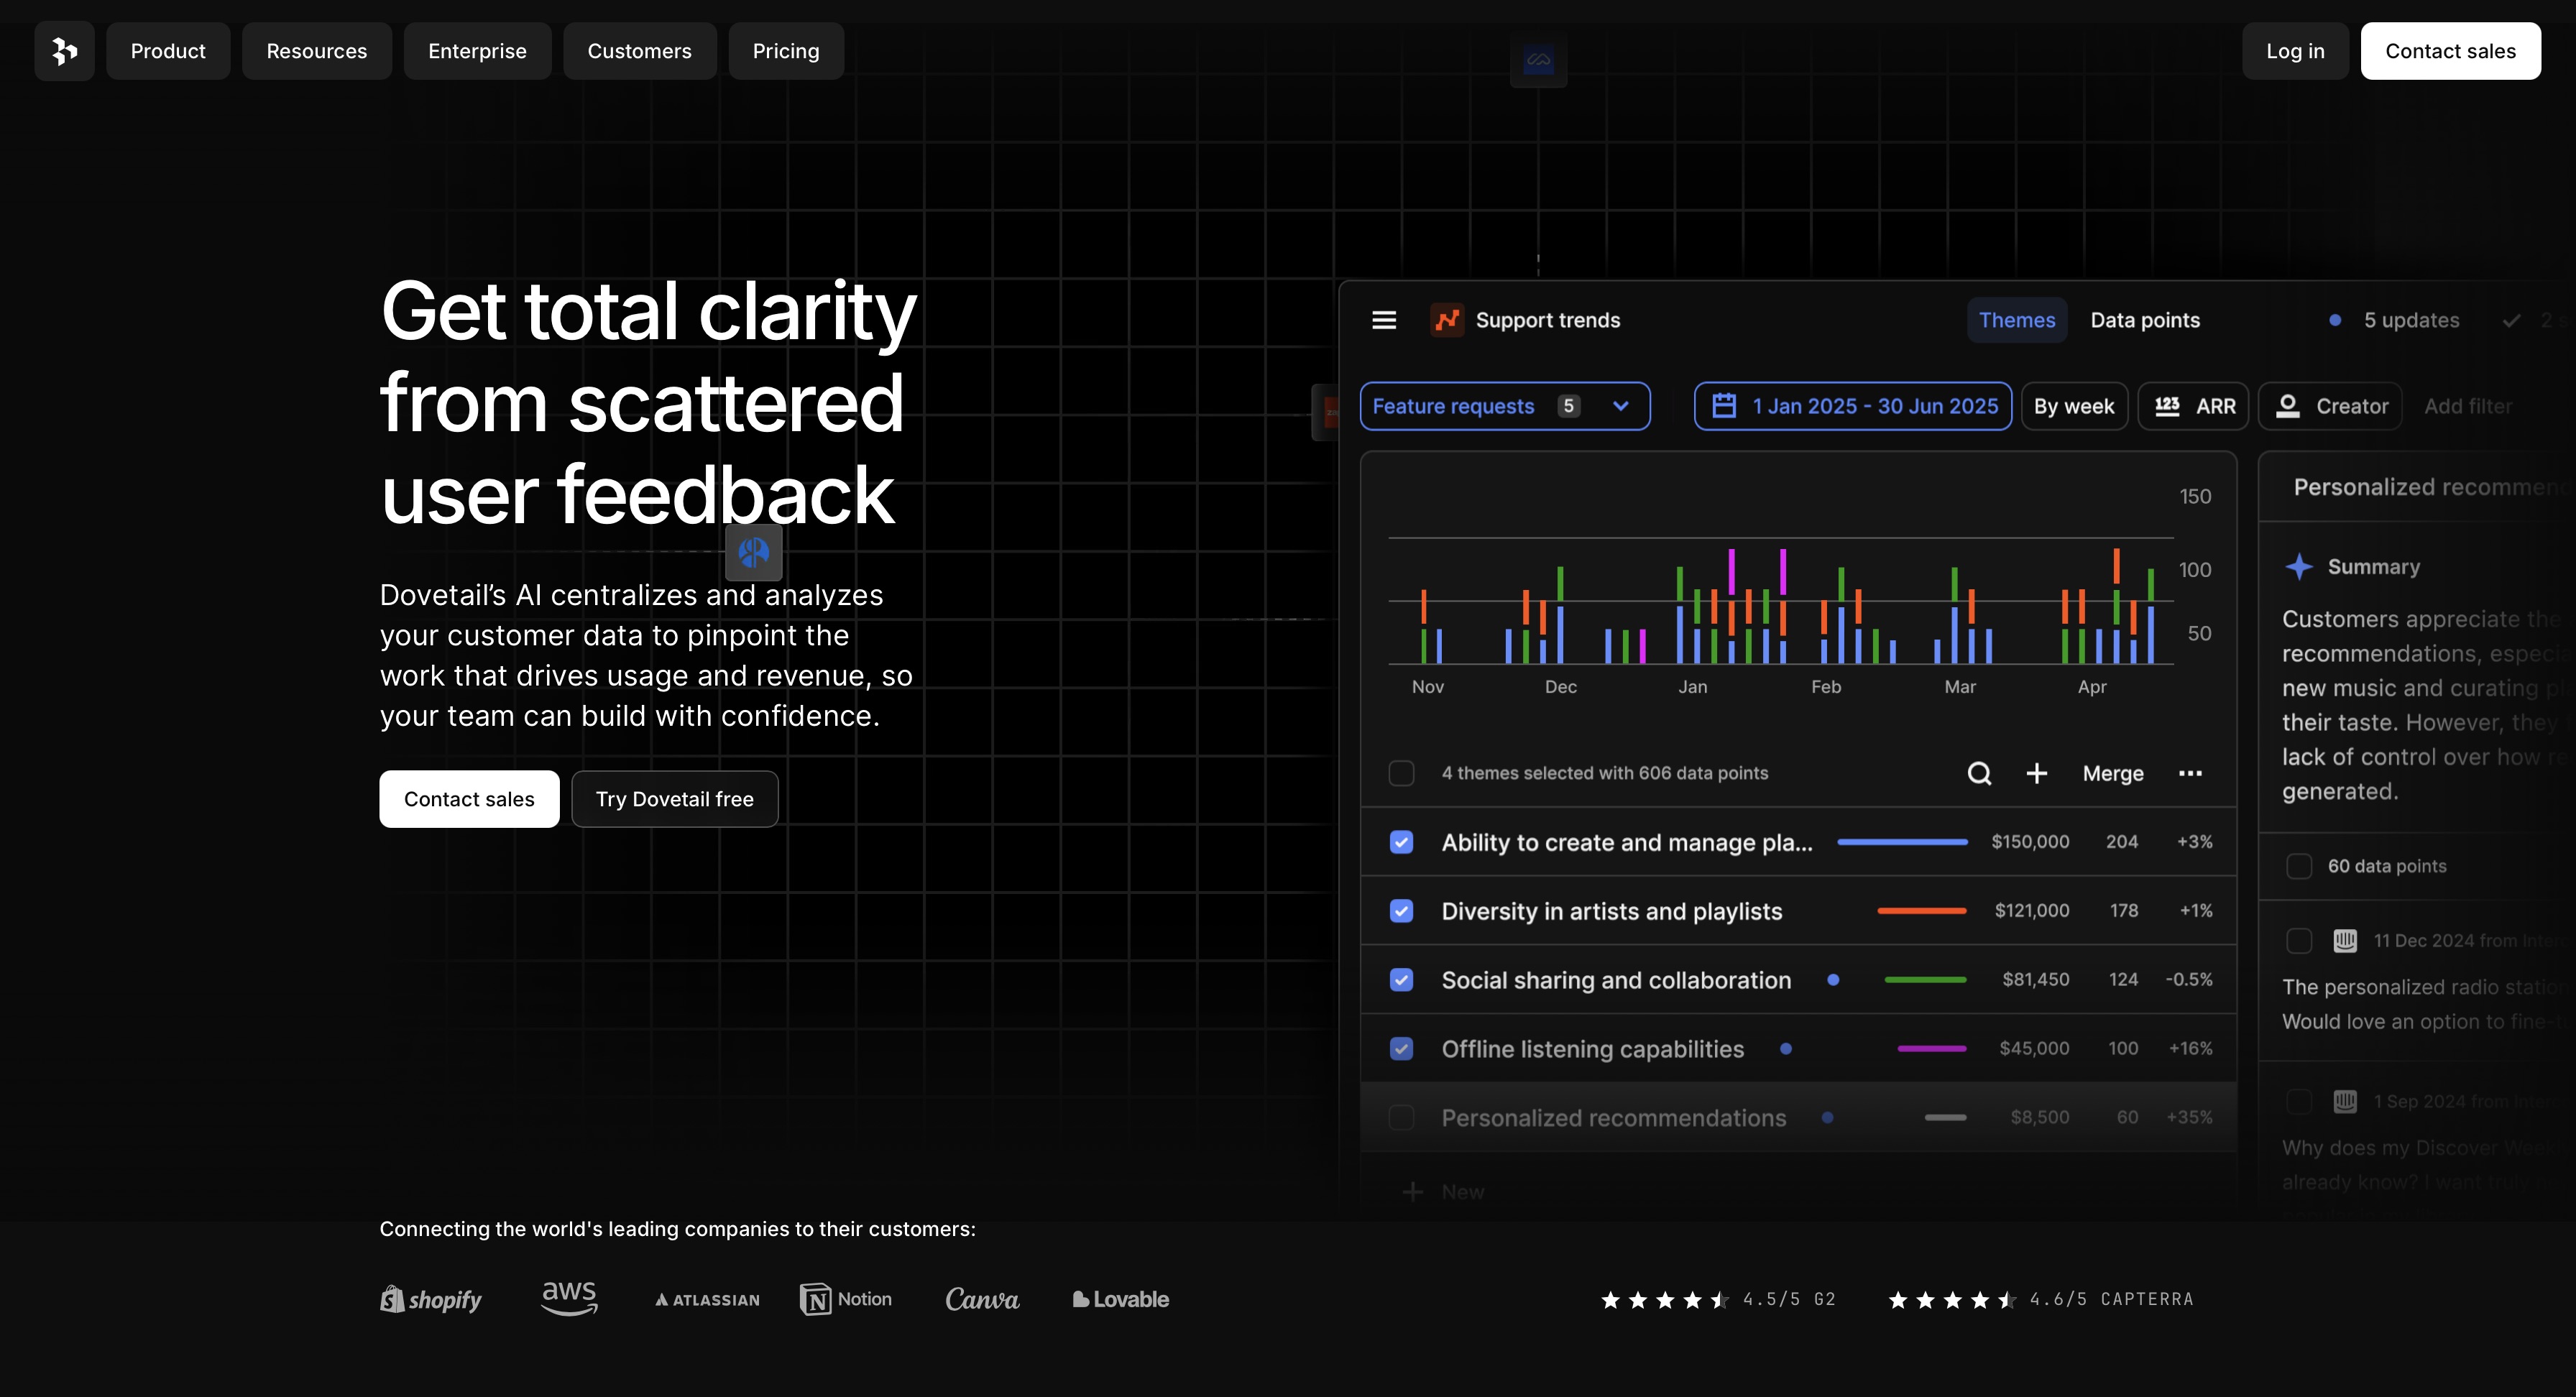2576x1397 pixels.
Task: Expand the Feature requests dropdown
Action: 1621,406
